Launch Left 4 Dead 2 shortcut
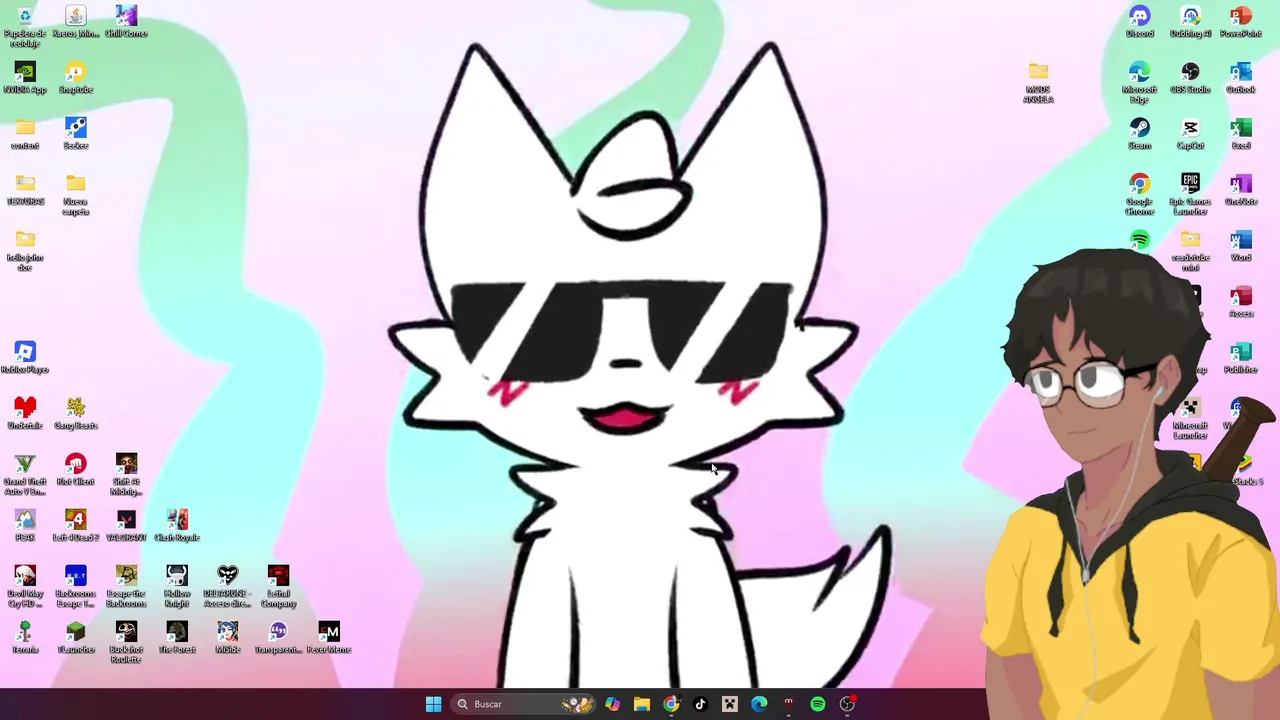The height and width of the screenshot is (720, 1280). (76, 526)
